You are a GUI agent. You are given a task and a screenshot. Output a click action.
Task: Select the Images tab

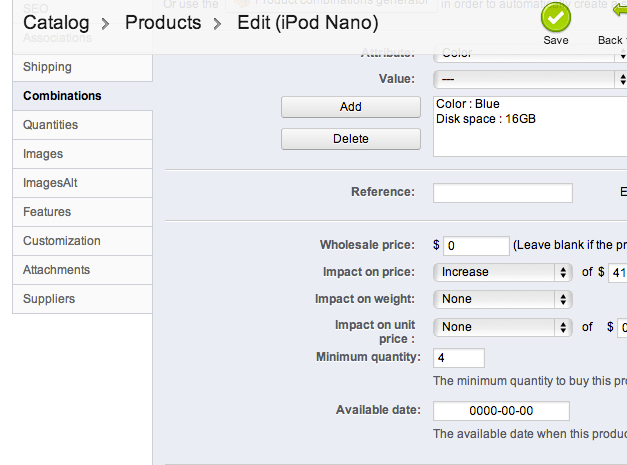(x=43, y=154)
